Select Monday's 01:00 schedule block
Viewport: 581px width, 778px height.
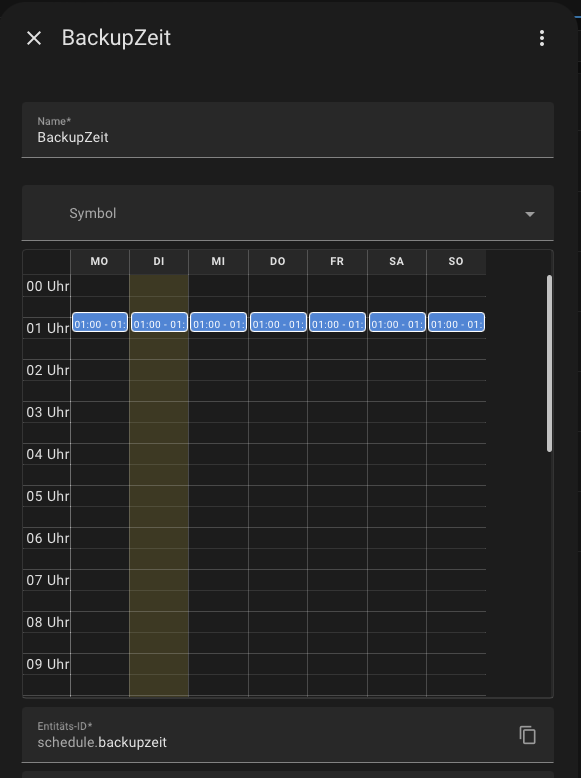(100, 322)
